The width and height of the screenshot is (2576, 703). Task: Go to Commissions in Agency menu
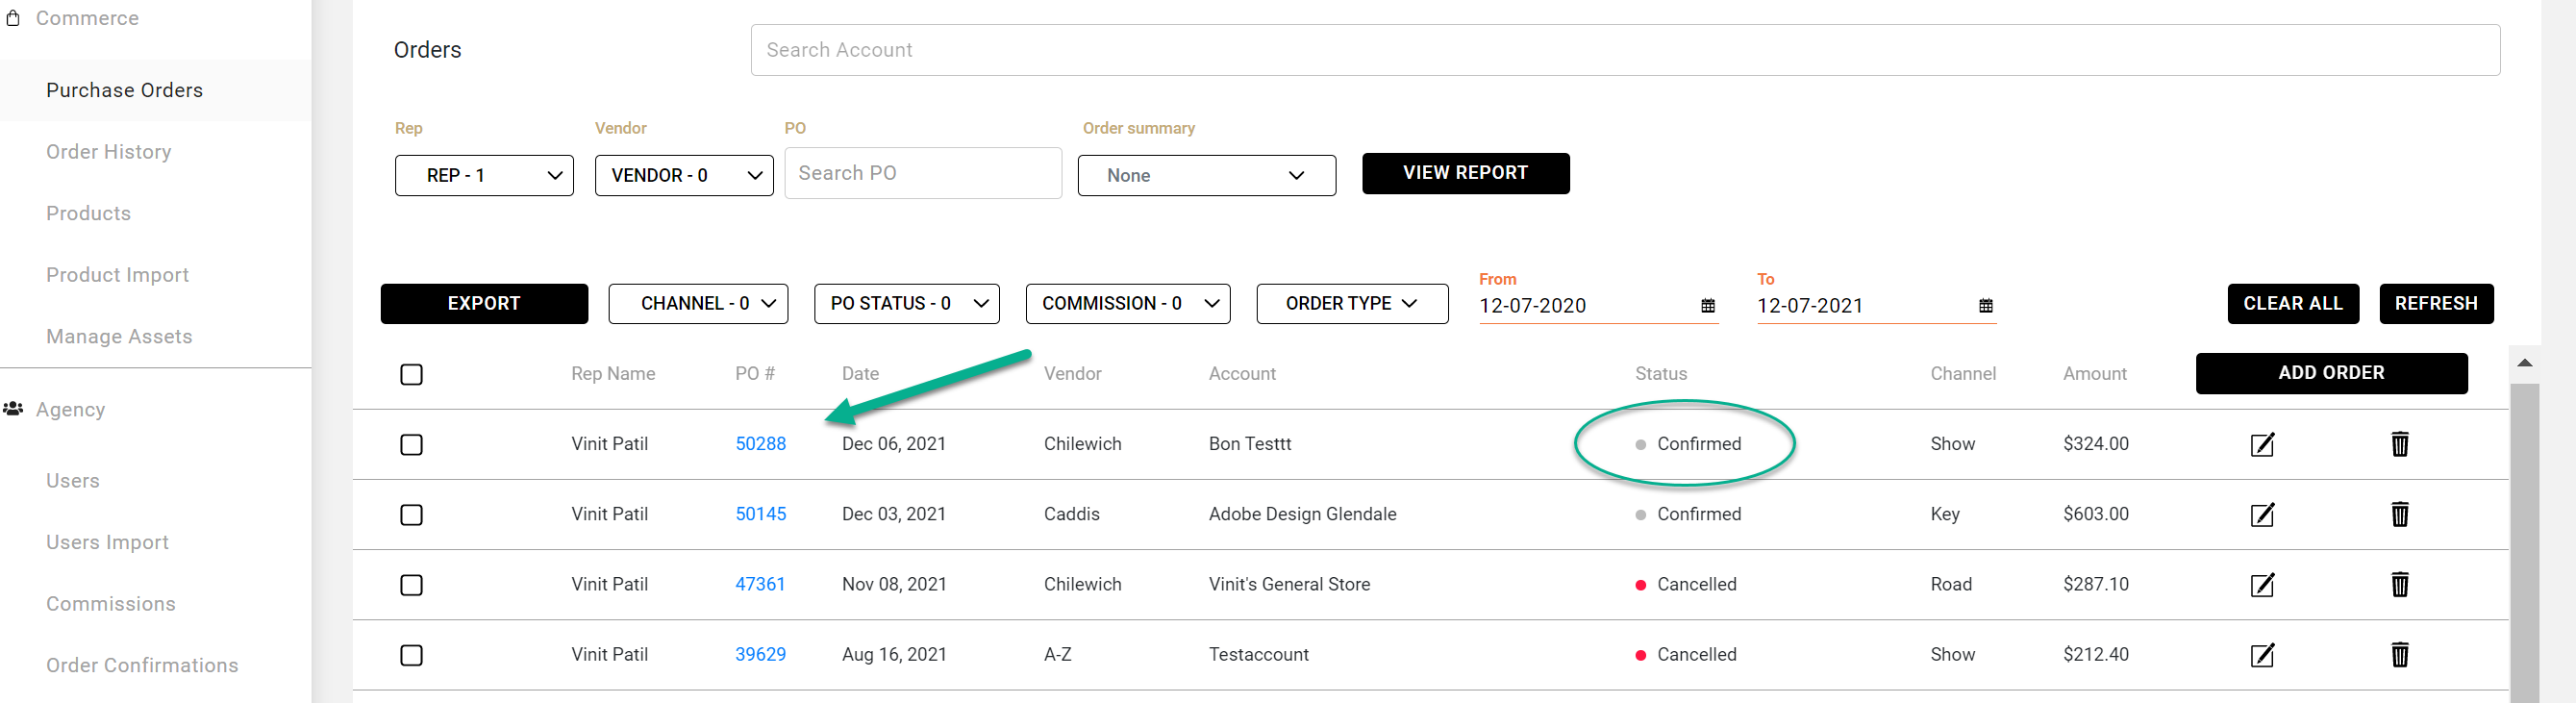(x=110, y=603)
